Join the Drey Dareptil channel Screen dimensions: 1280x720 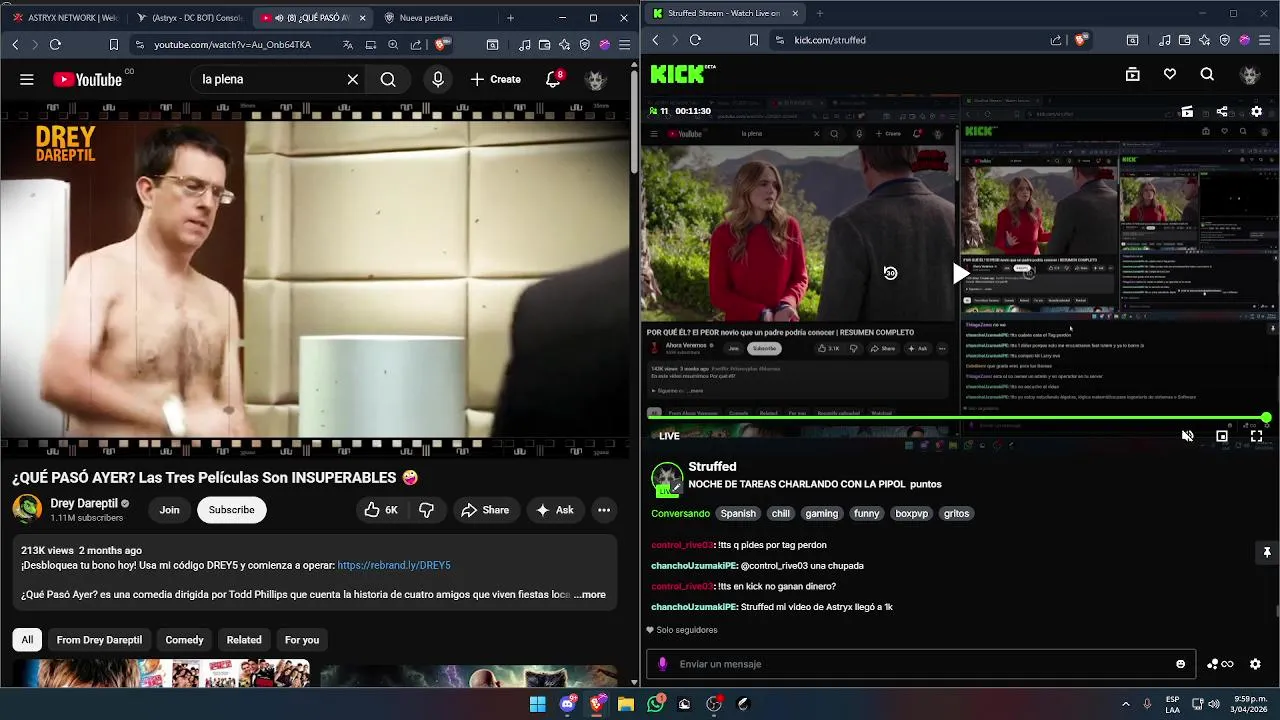(169, 510)
